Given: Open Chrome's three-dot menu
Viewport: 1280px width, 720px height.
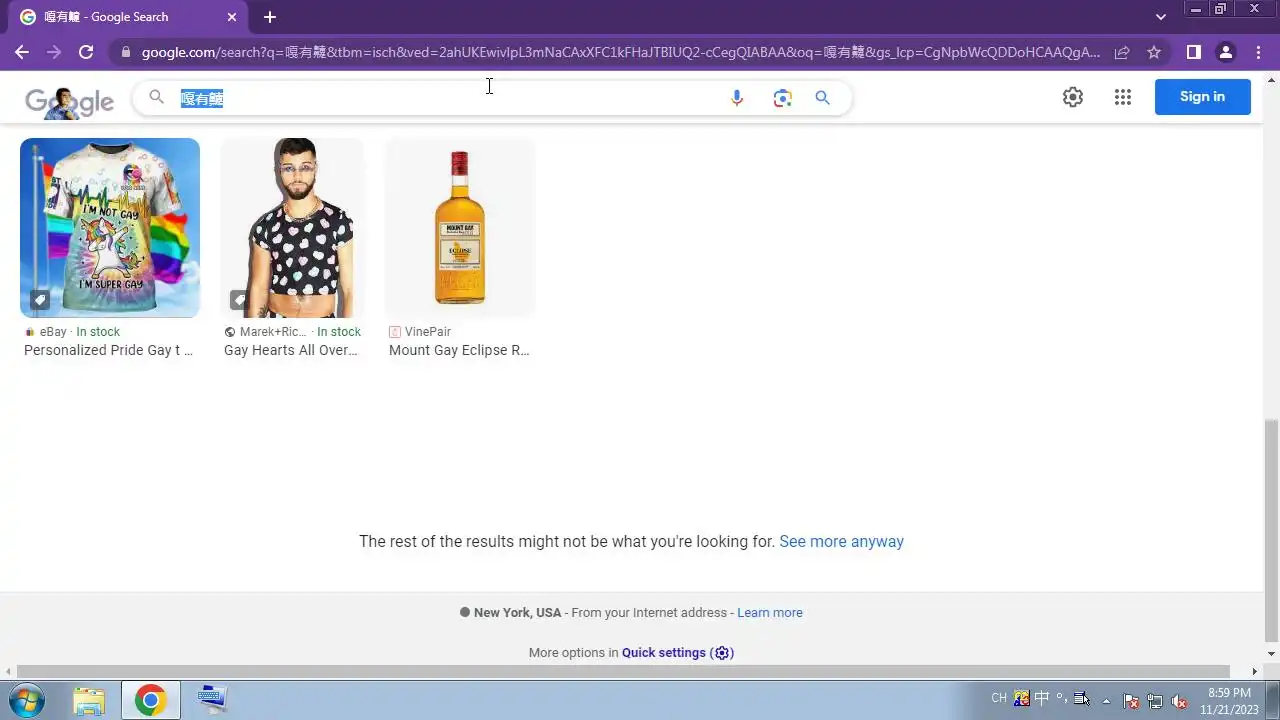Looking at the screenshot, I should (x=1257, y=52).
